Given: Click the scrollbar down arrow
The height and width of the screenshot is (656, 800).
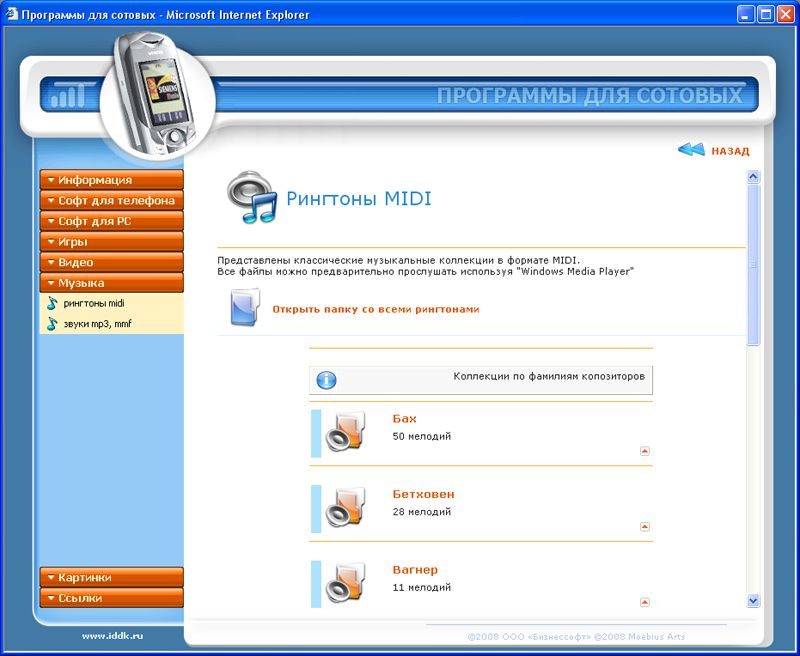Looking at the screenshot, I should [x=754, y=600].
